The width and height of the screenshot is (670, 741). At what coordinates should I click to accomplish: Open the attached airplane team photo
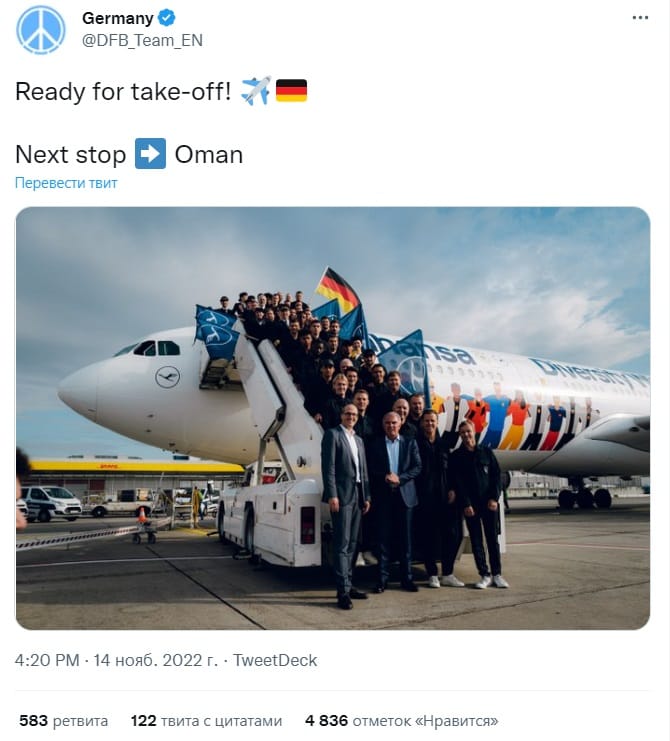333,418
